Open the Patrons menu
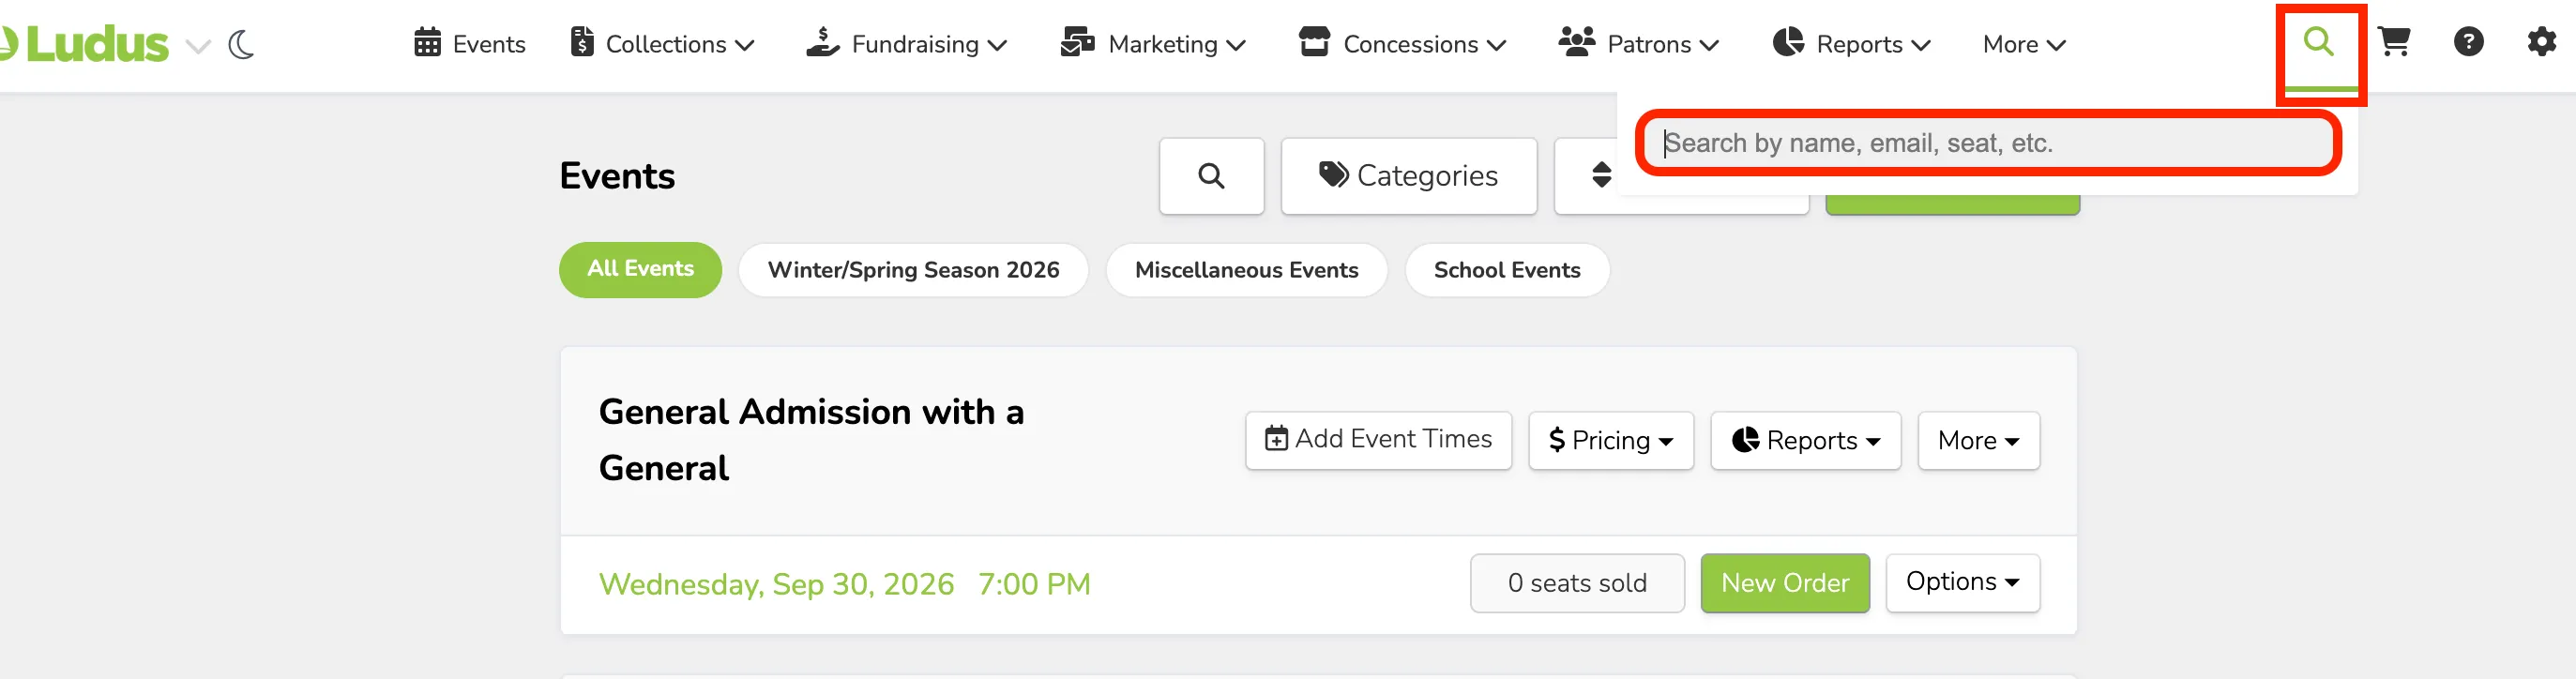The height and width of the screenshot is (679, 2576). pyautogui.click(x=1638, y=44)
